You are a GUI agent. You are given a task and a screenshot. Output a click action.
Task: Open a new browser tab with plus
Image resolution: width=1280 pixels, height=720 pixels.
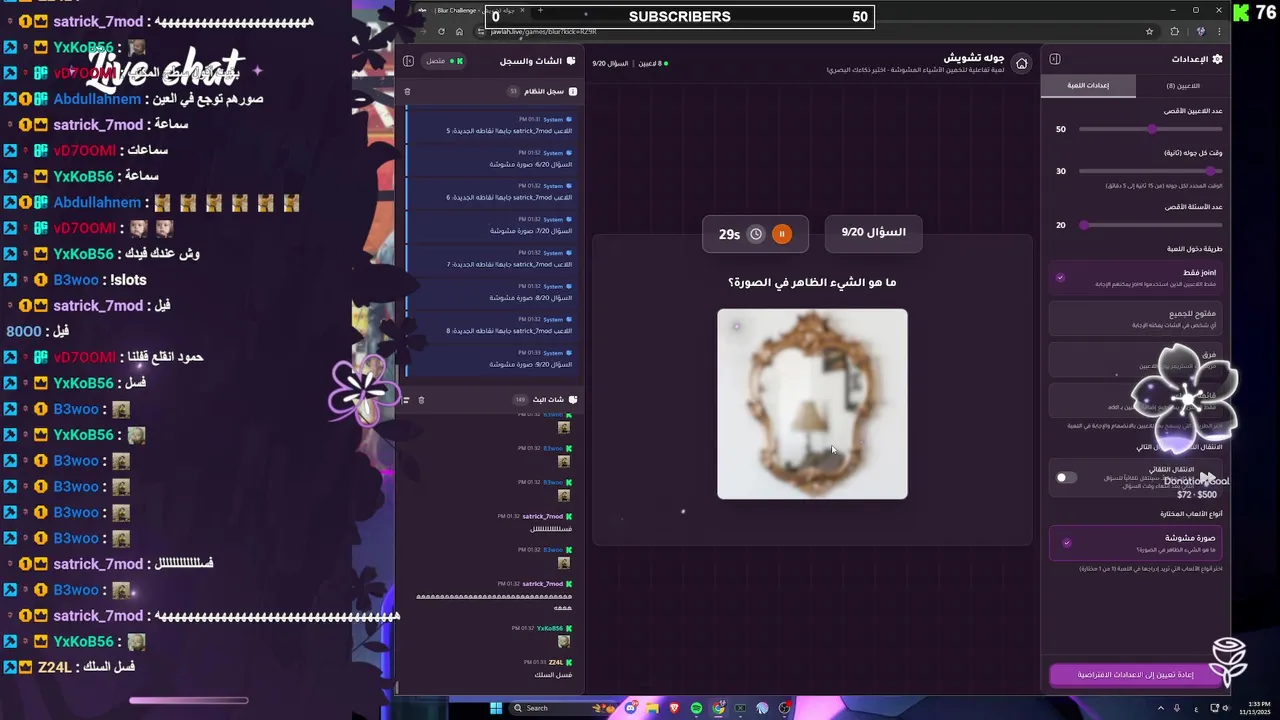coord(540,11)
